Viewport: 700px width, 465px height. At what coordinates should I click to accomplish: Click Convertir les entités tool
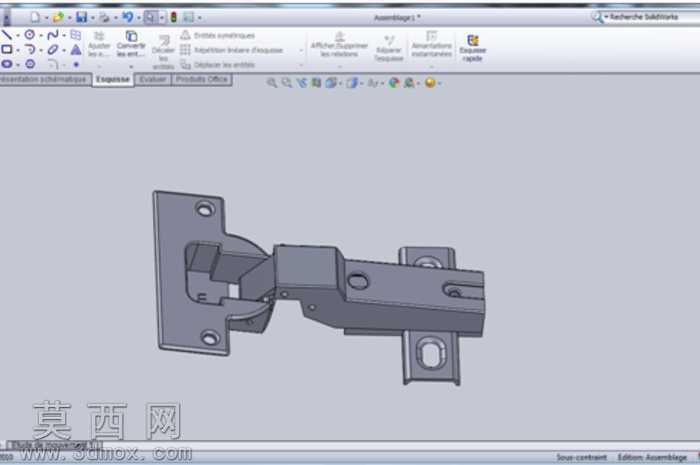pos(131,44)
